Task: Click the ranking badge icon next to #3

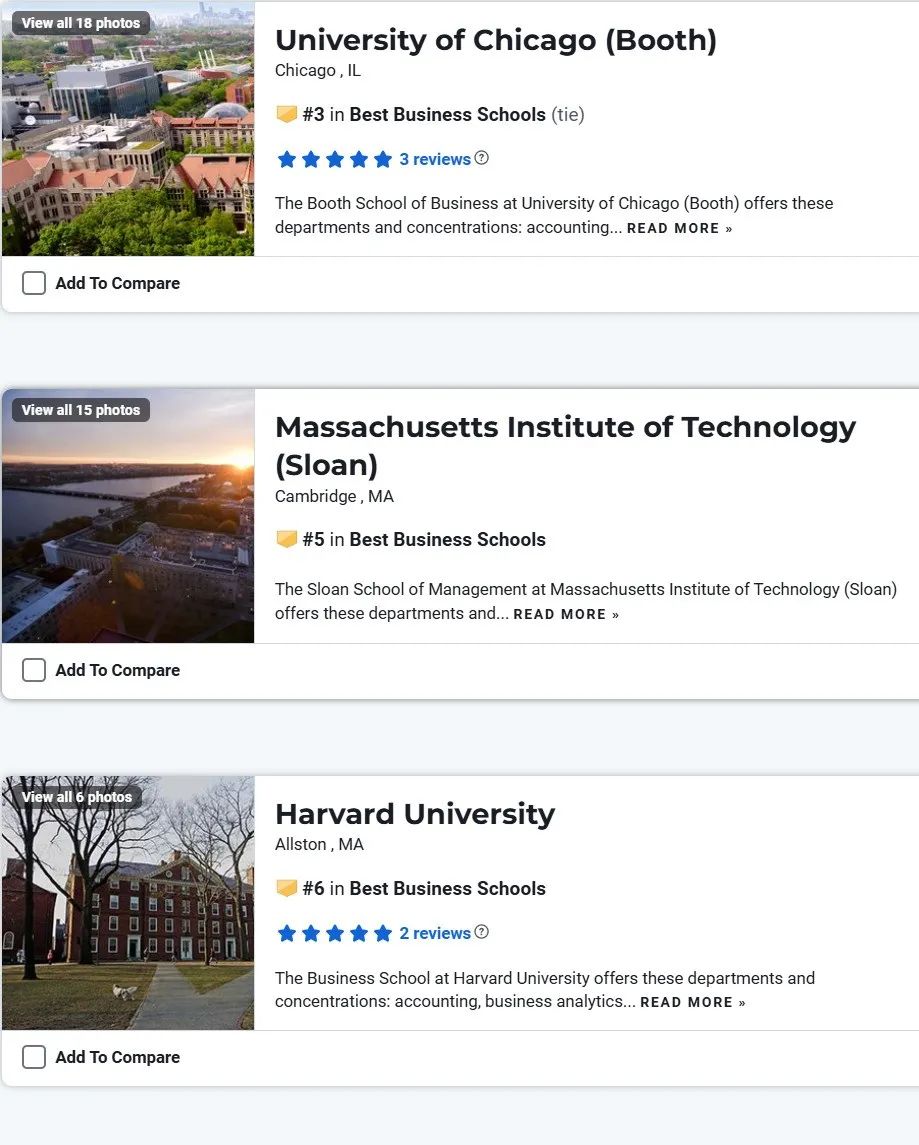Action: 286,115
